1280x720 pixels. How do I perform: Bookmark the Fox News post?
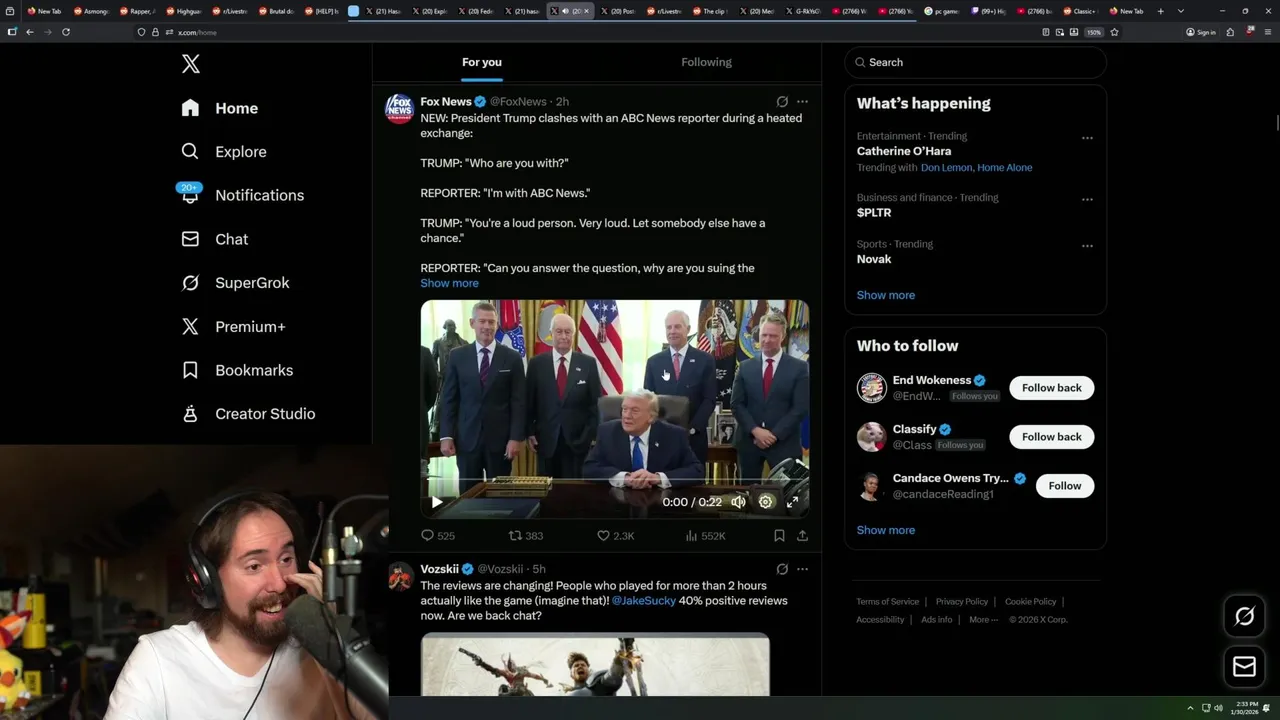click(x=779, y=536)
